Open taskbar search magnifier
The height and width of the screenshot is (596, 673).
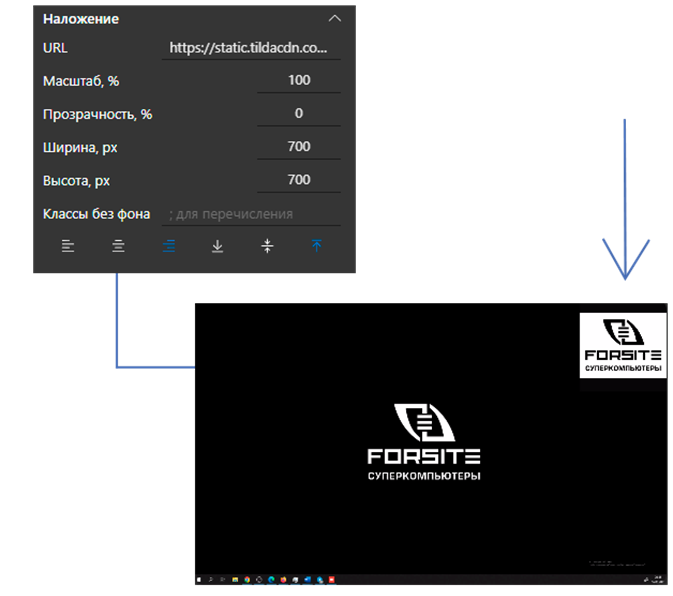[211, 580]
